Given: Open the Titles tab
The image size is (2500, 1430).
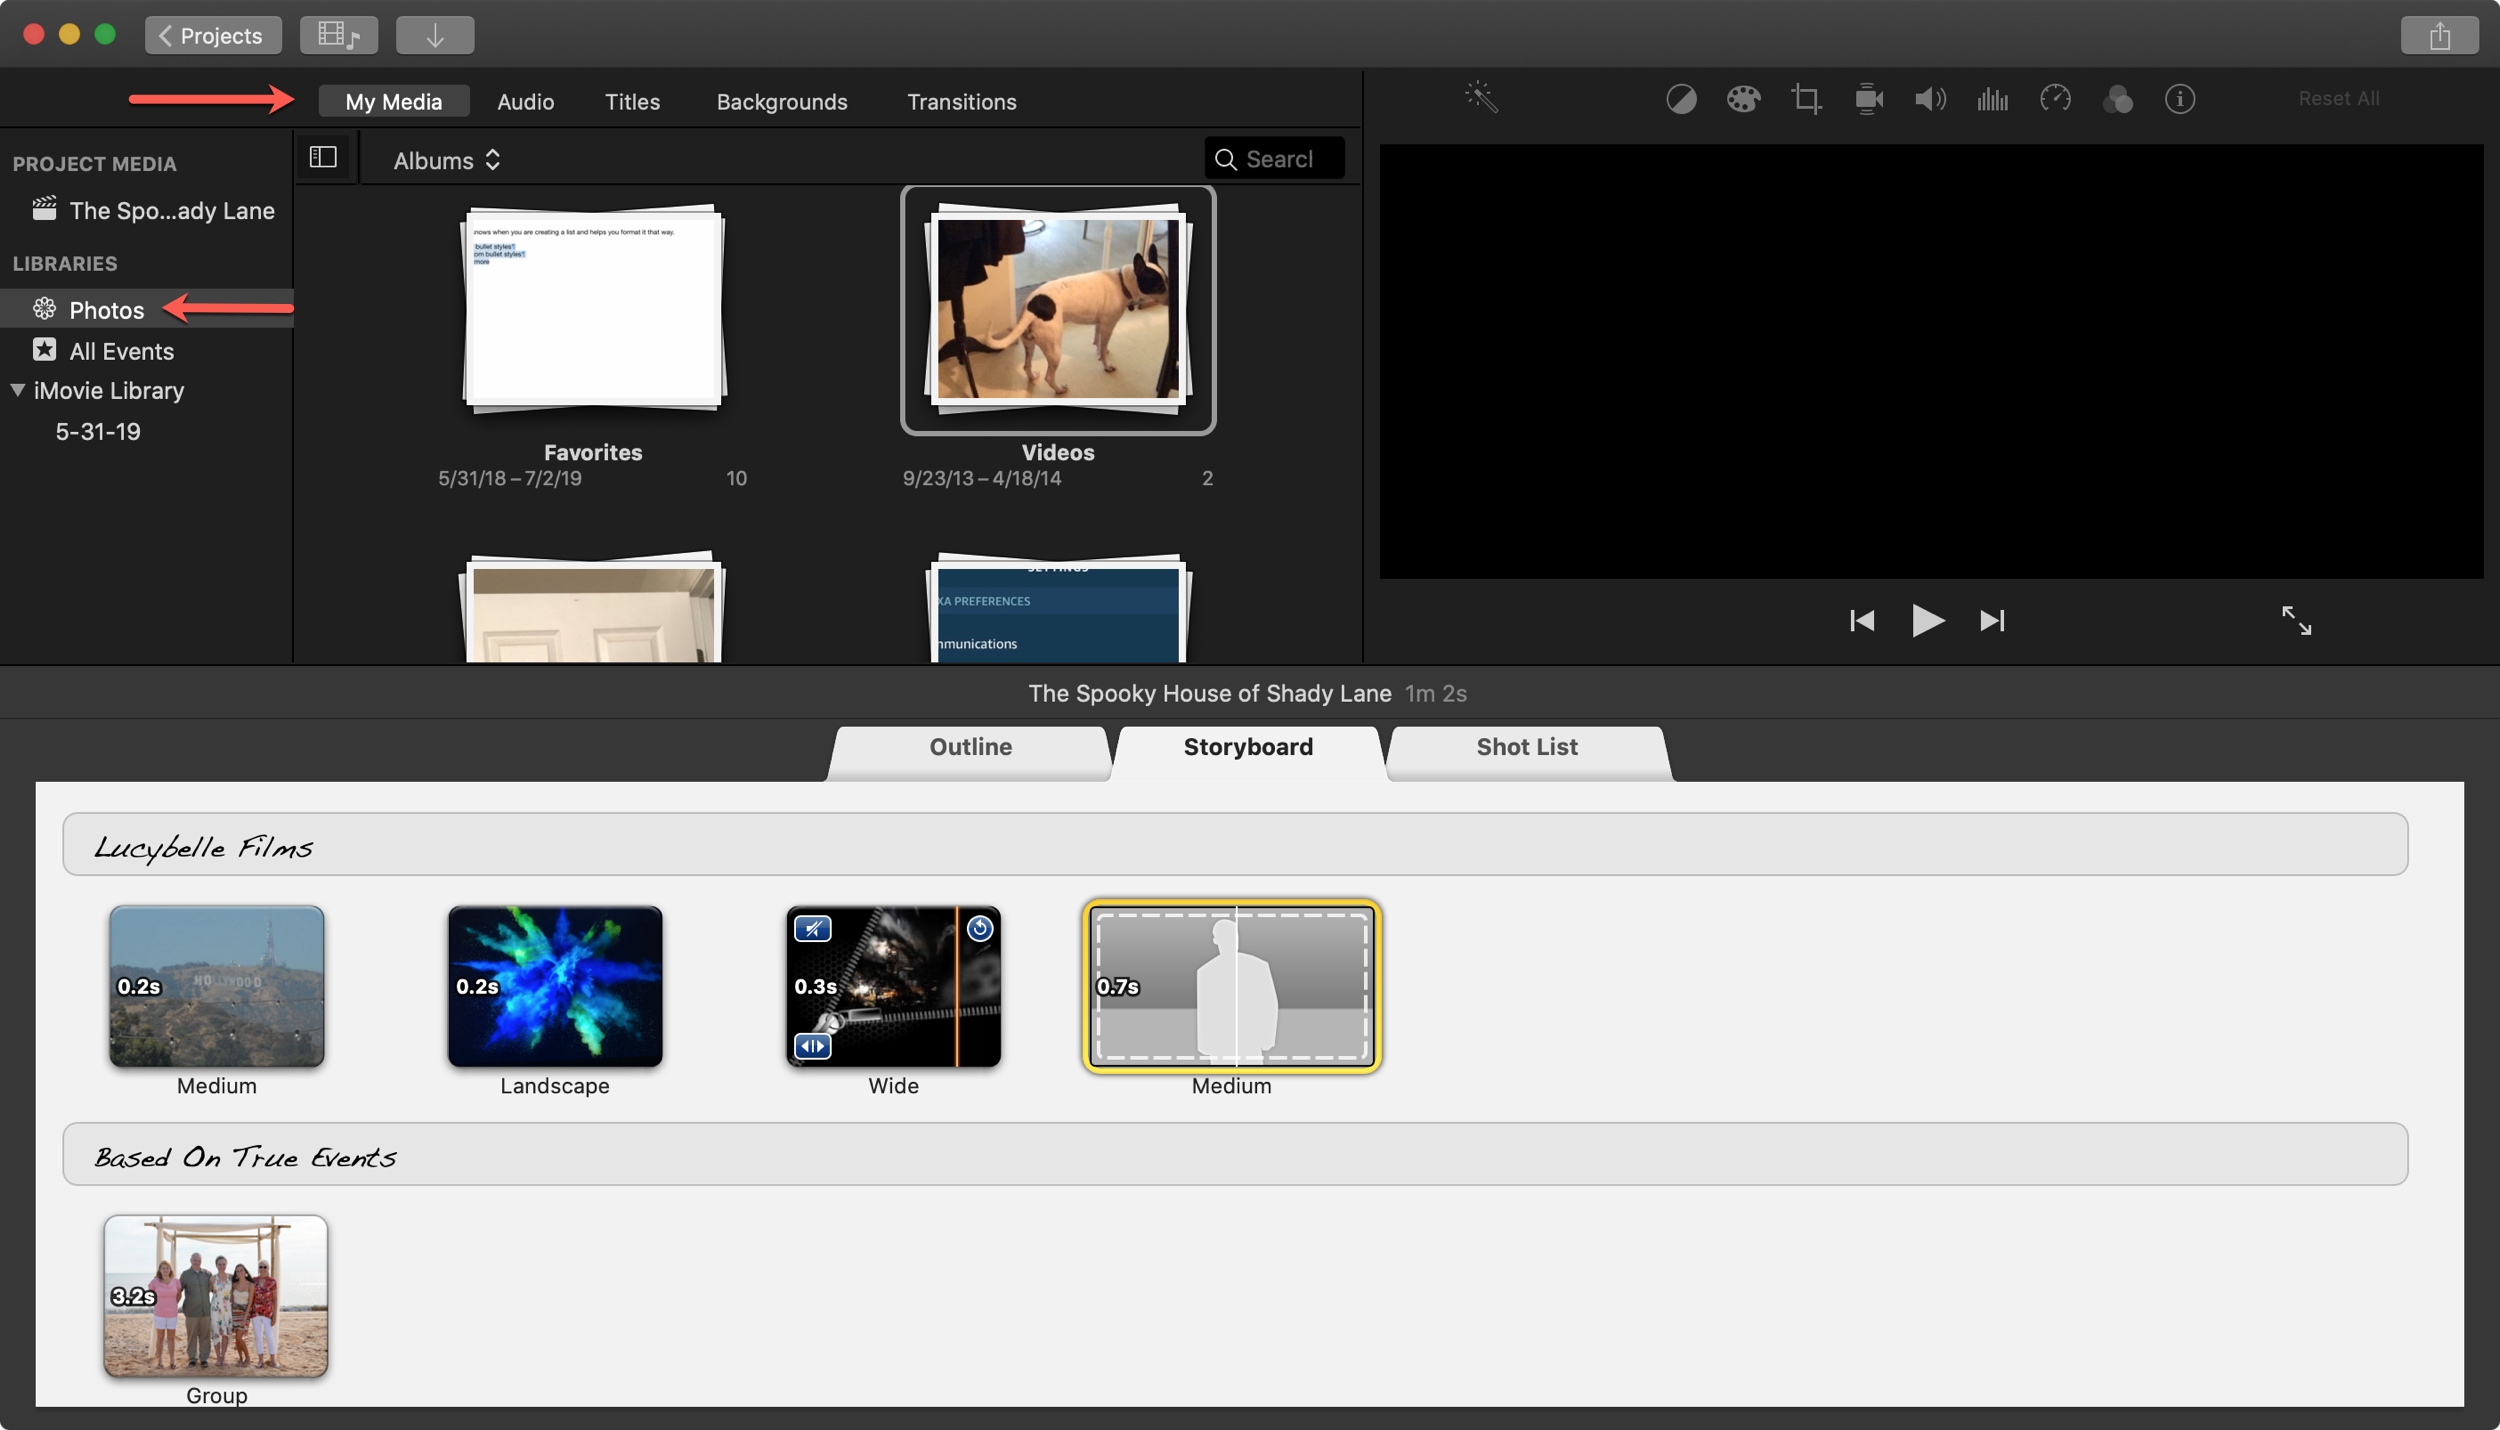Looking at the screenshot, I should pyautogui.click(x=632, y=101).
